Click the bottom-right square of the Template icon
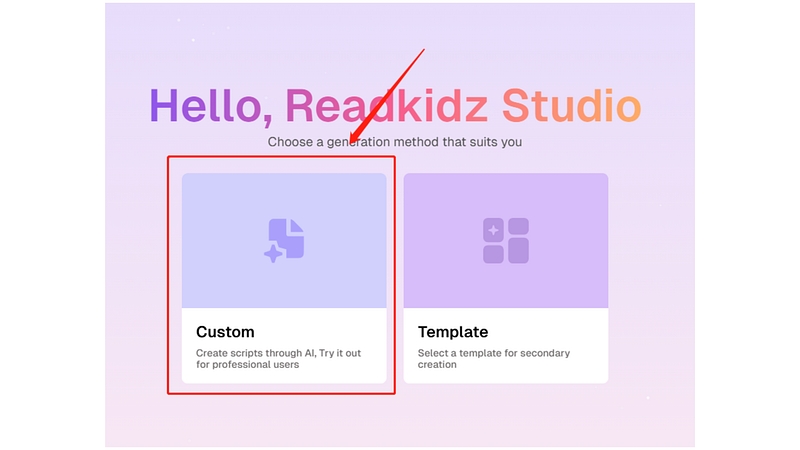 (518, 253)
